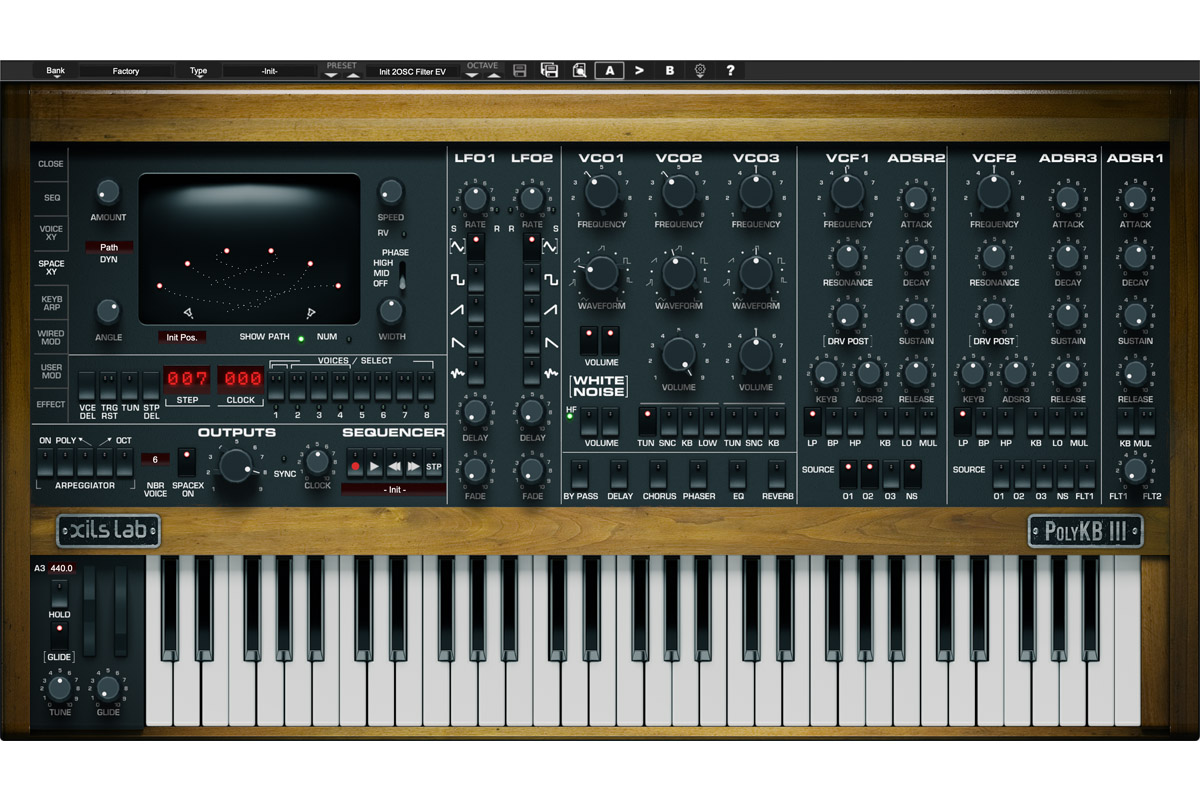Toggle the SPACEX ON switch

coord(186,461)
